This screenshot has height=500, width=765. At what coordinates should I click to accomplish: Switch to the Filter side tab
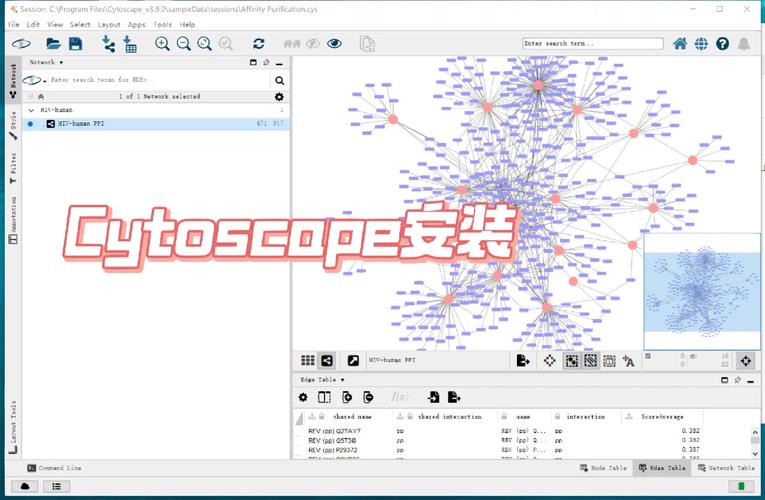[x=13, y=168]
